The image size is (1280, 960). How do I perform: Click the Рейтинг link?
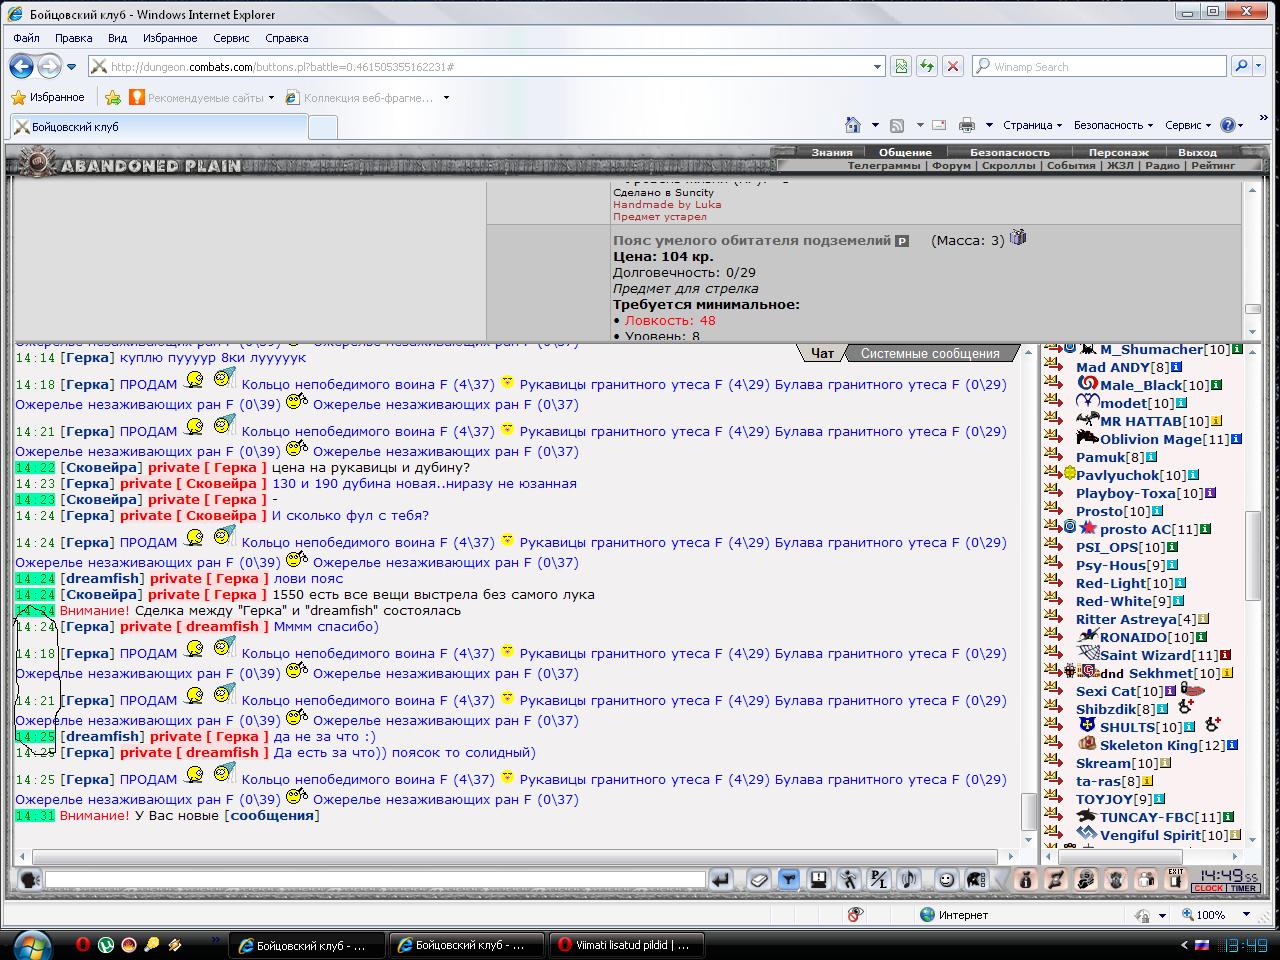click(1213, 166)
